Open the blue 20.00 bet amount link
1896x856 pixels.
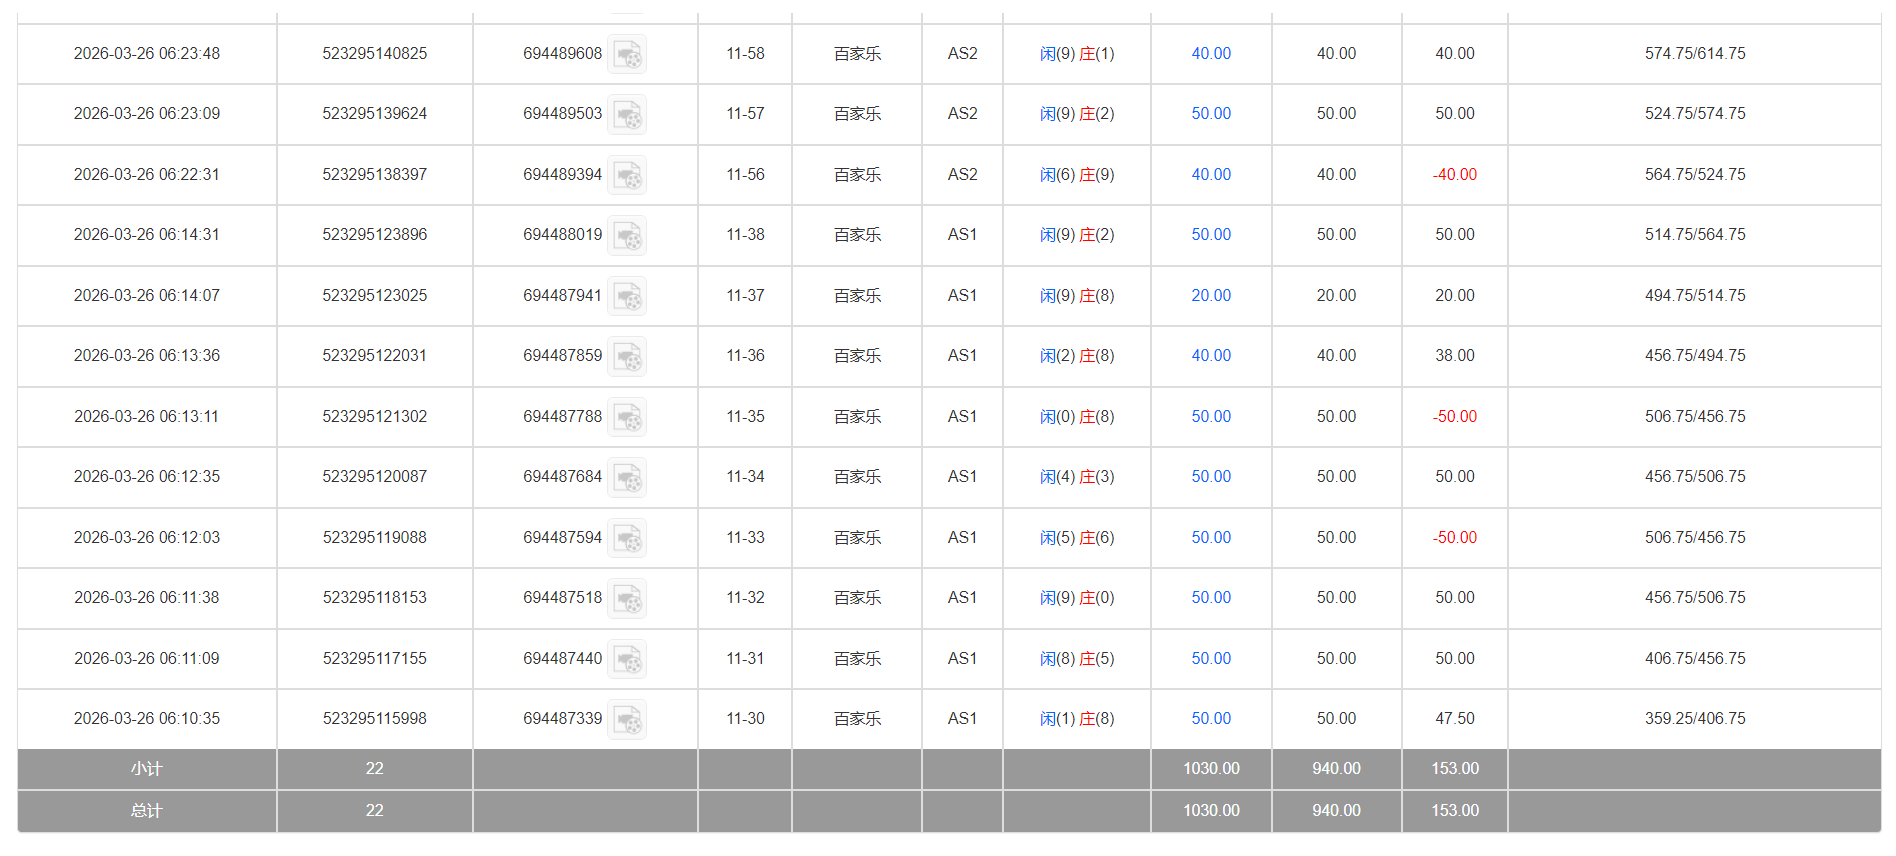click(1210, 296)
